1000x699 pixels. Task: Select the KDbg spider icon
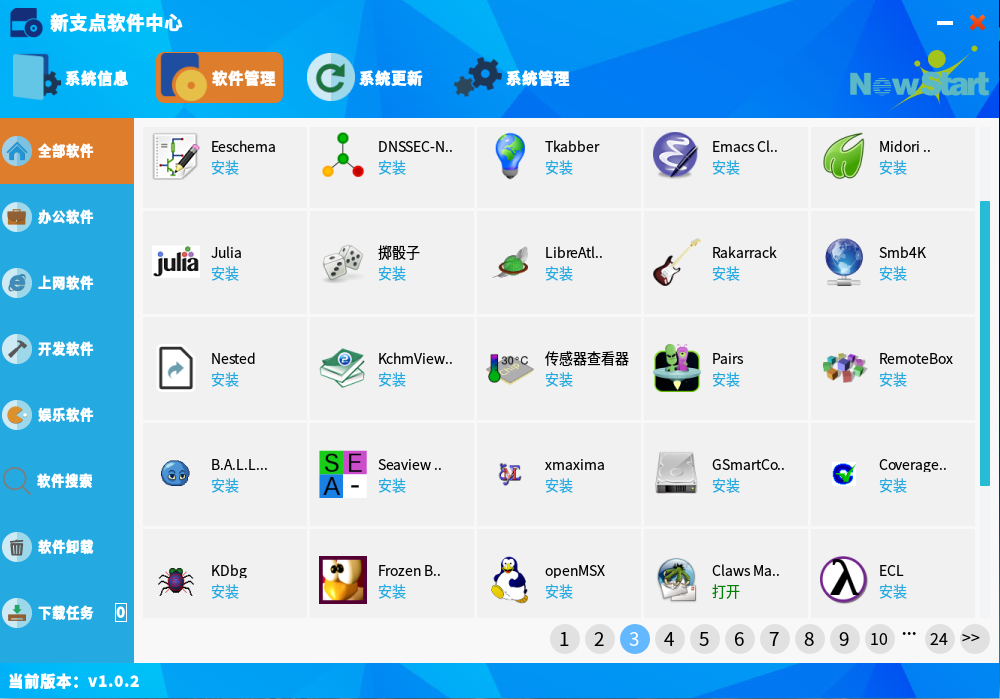pos(176,580)
